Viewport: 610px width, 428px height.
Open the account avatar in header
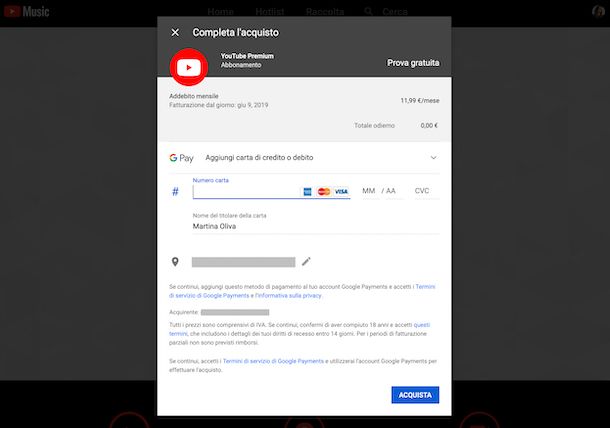tap(598, 12)
